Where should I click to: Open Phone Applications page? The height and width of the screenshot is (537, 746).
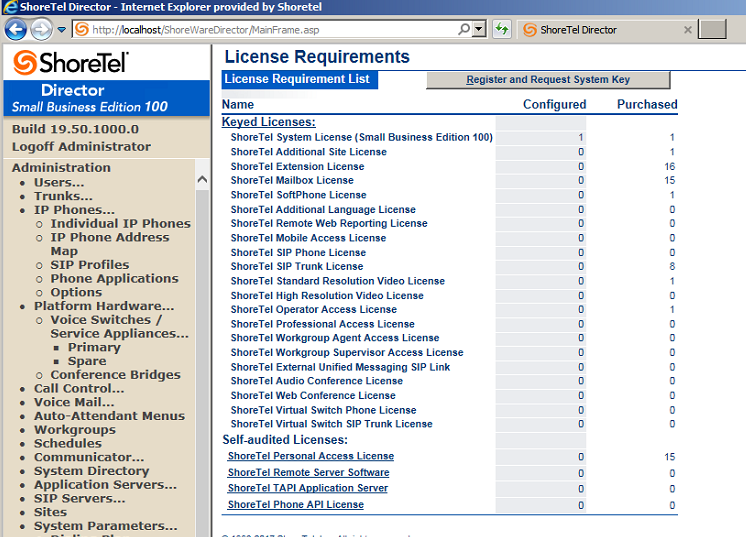tap(115, 279)
